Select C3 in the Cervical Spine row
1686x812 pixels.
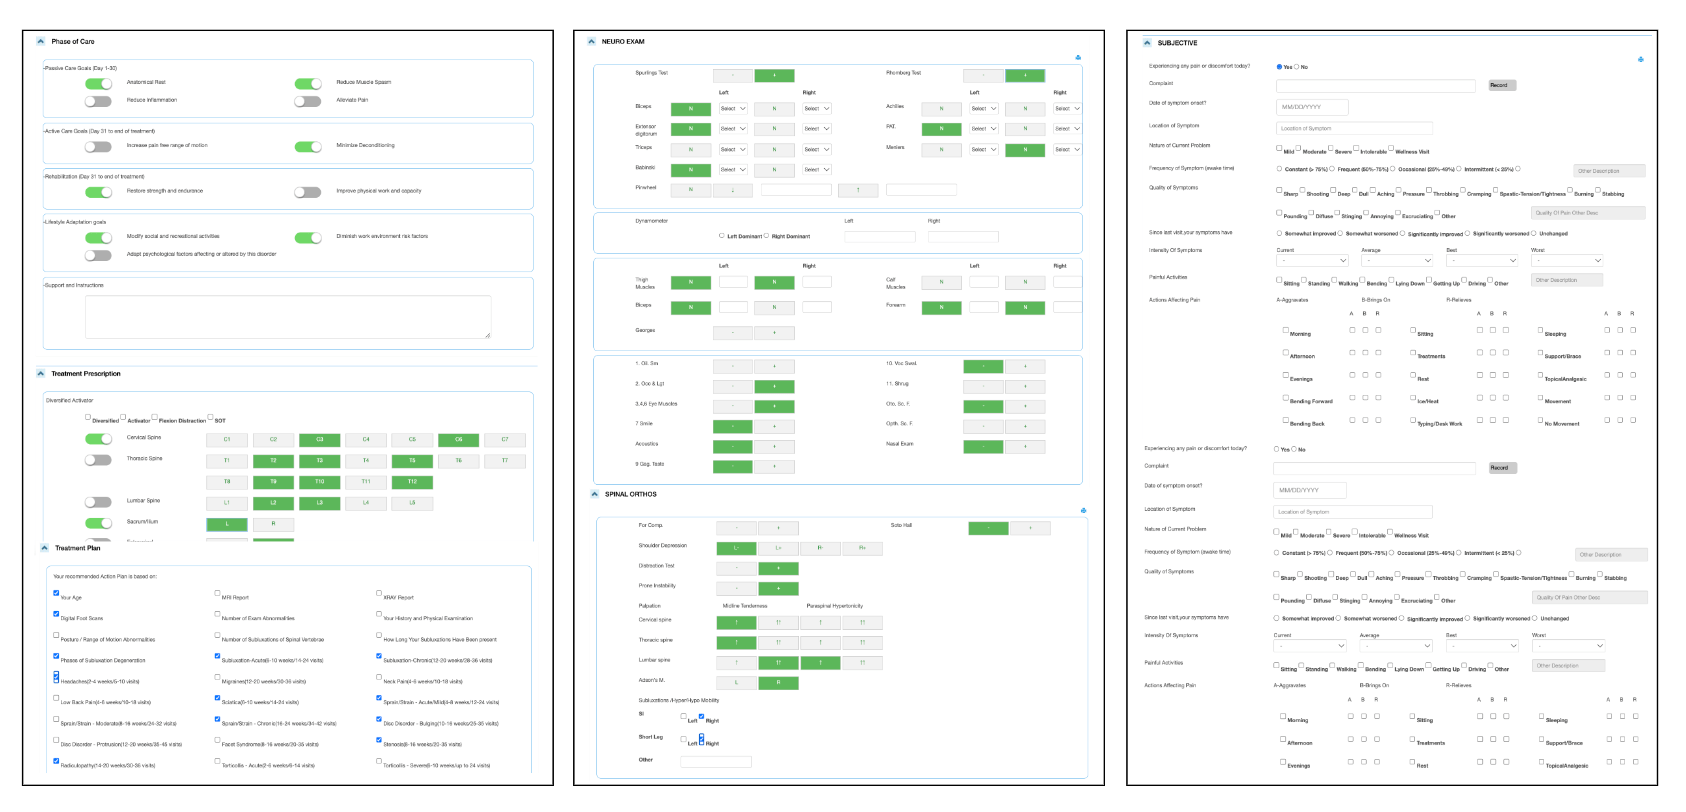click(x=320, y=440)
